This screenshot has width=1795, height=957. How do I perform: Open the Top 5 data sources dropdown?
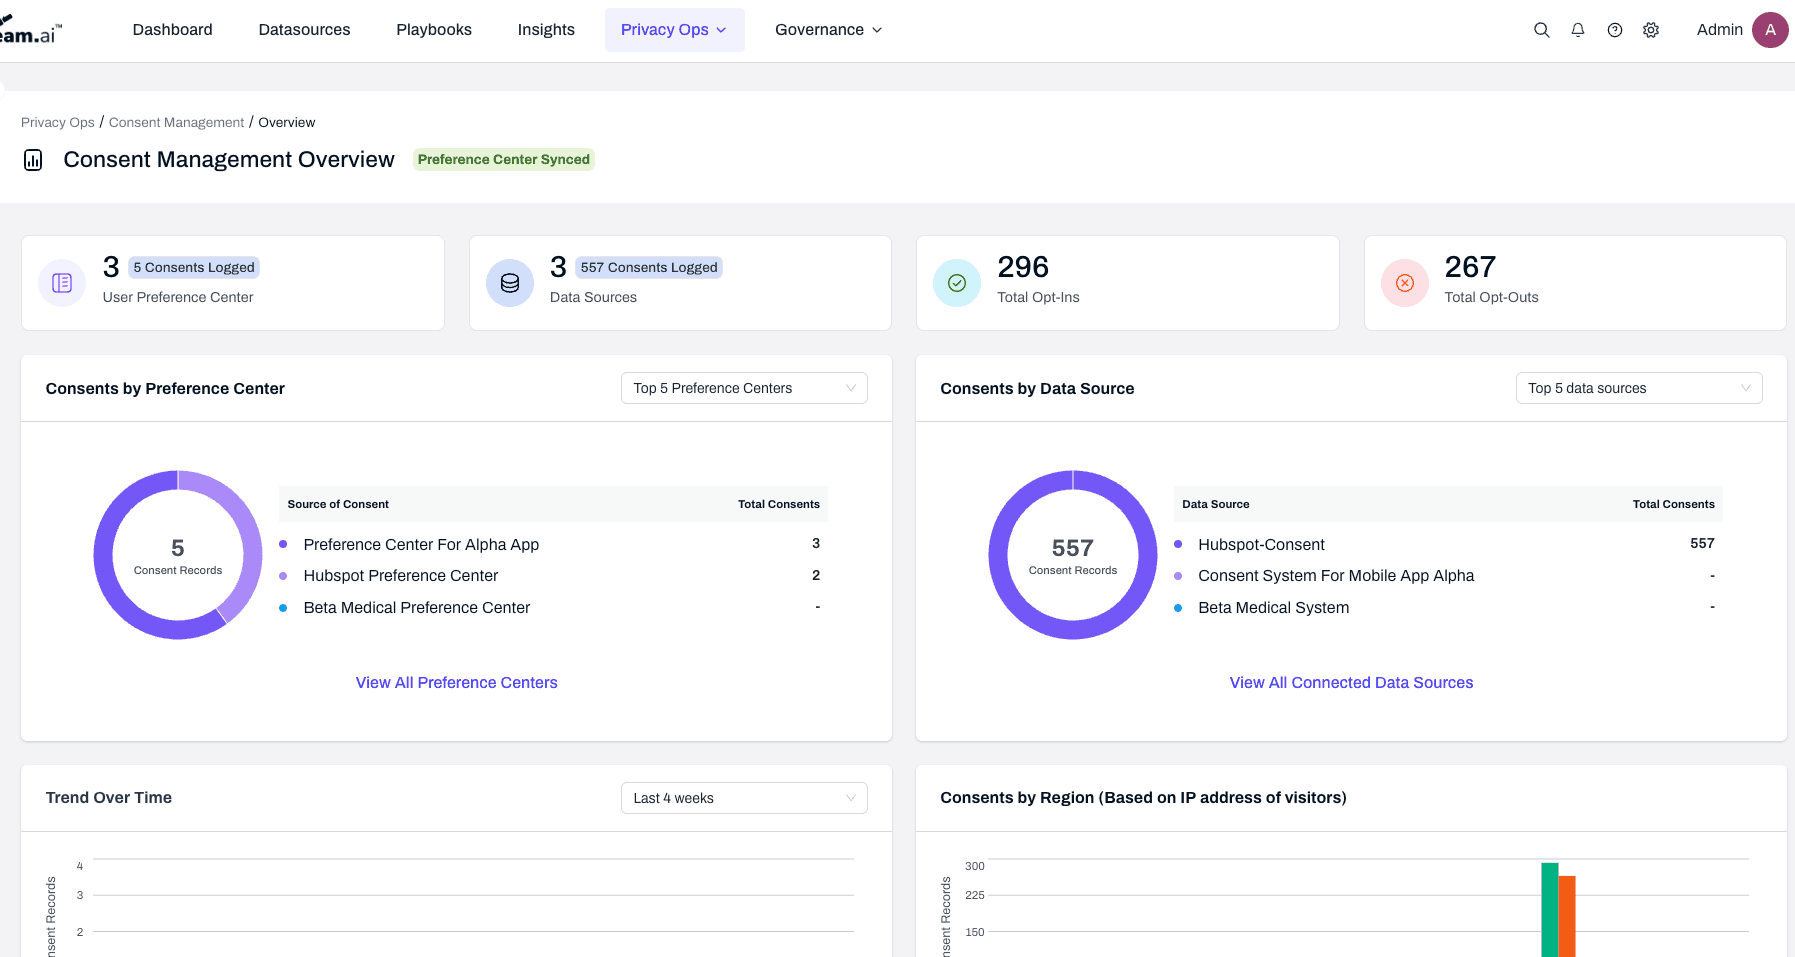(1638, 388)
